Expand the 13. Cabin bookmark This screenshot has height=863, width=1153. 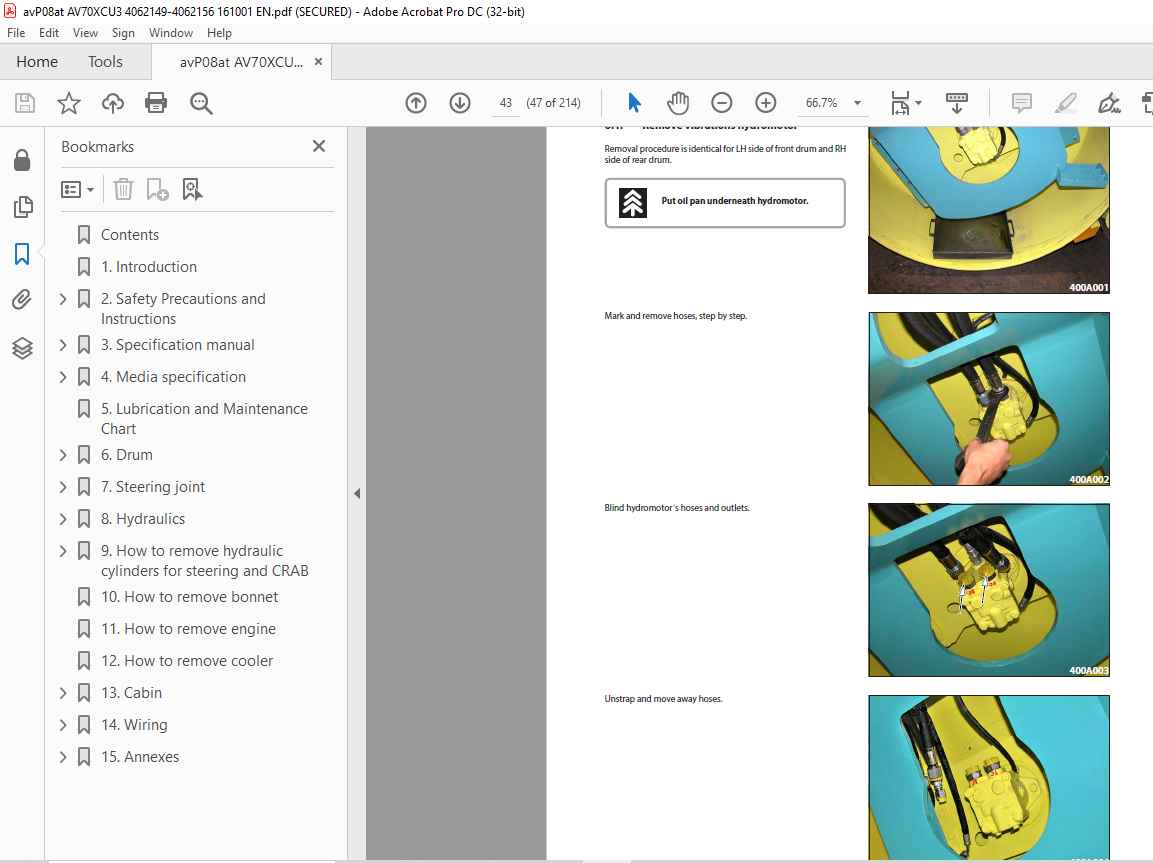(x=63, y=693)
